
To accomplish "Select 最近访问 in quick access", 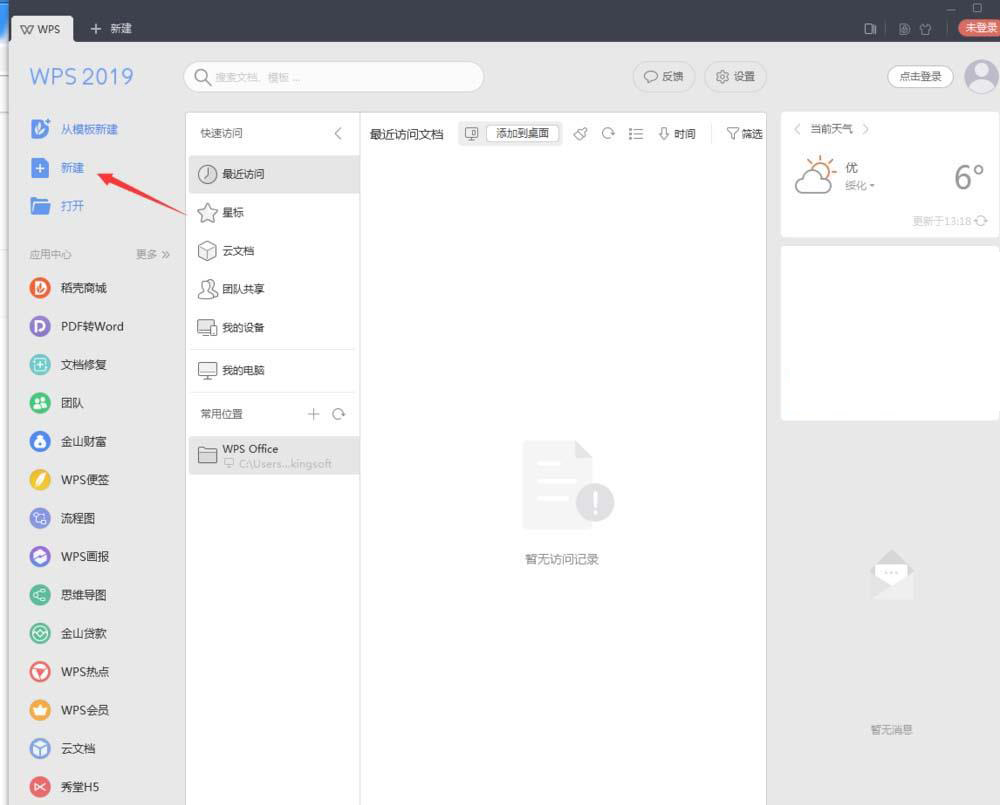I will coord(274,174).
